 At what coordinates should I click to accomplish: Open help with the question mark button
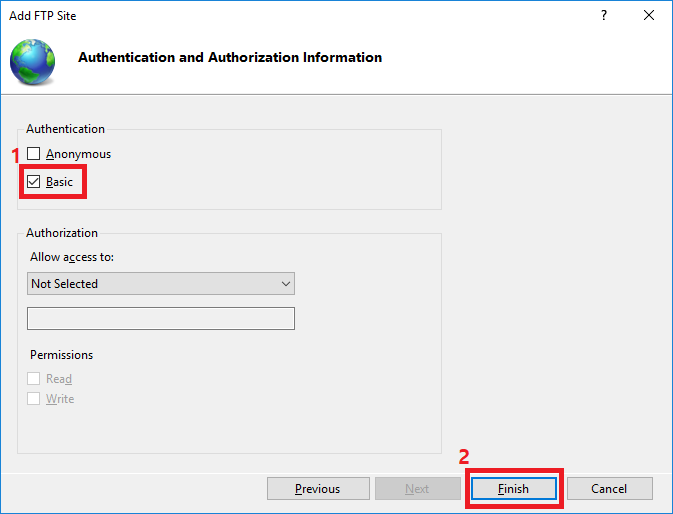tap(604, 15)
